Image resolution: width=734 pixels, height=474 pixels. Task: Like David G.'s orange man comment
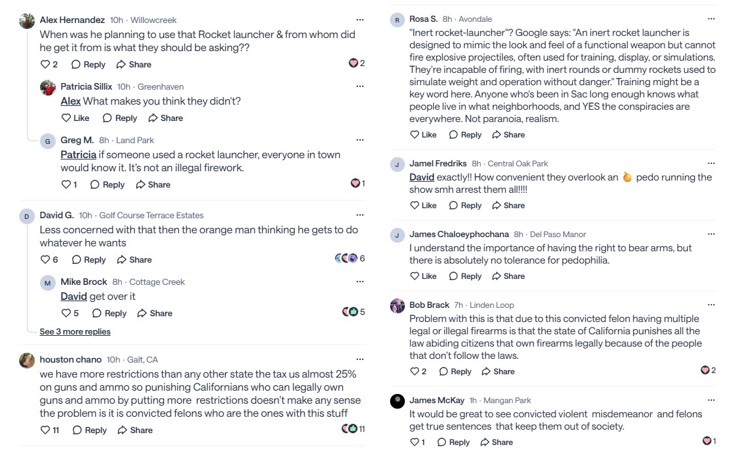[x=48, y=259]
